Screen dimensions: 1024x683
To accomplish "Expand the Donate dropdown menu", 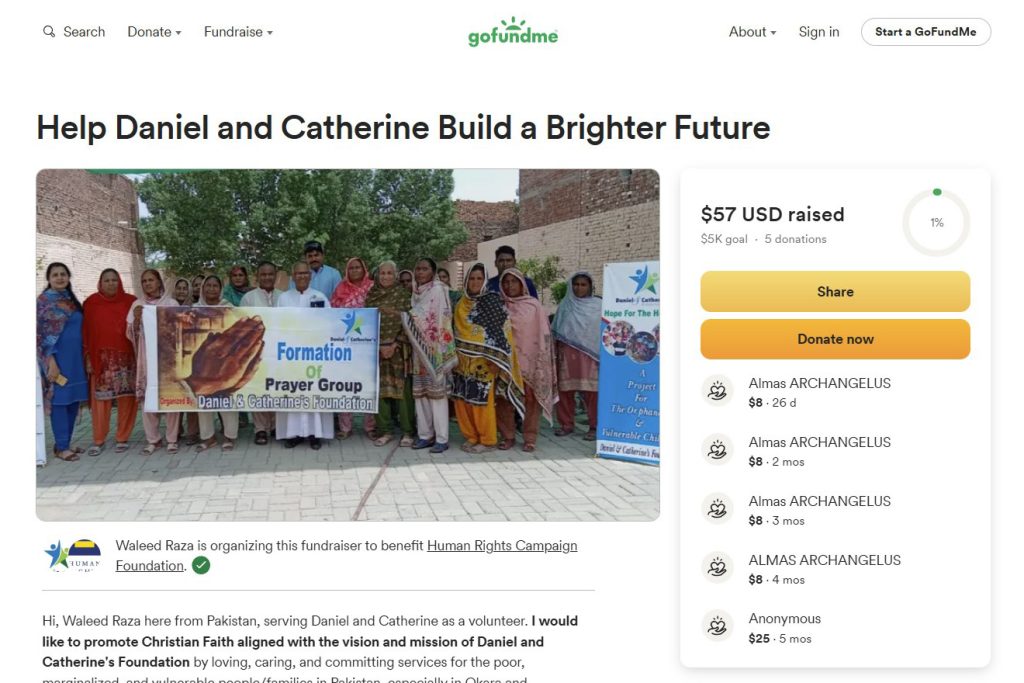I will click(154, 32).
